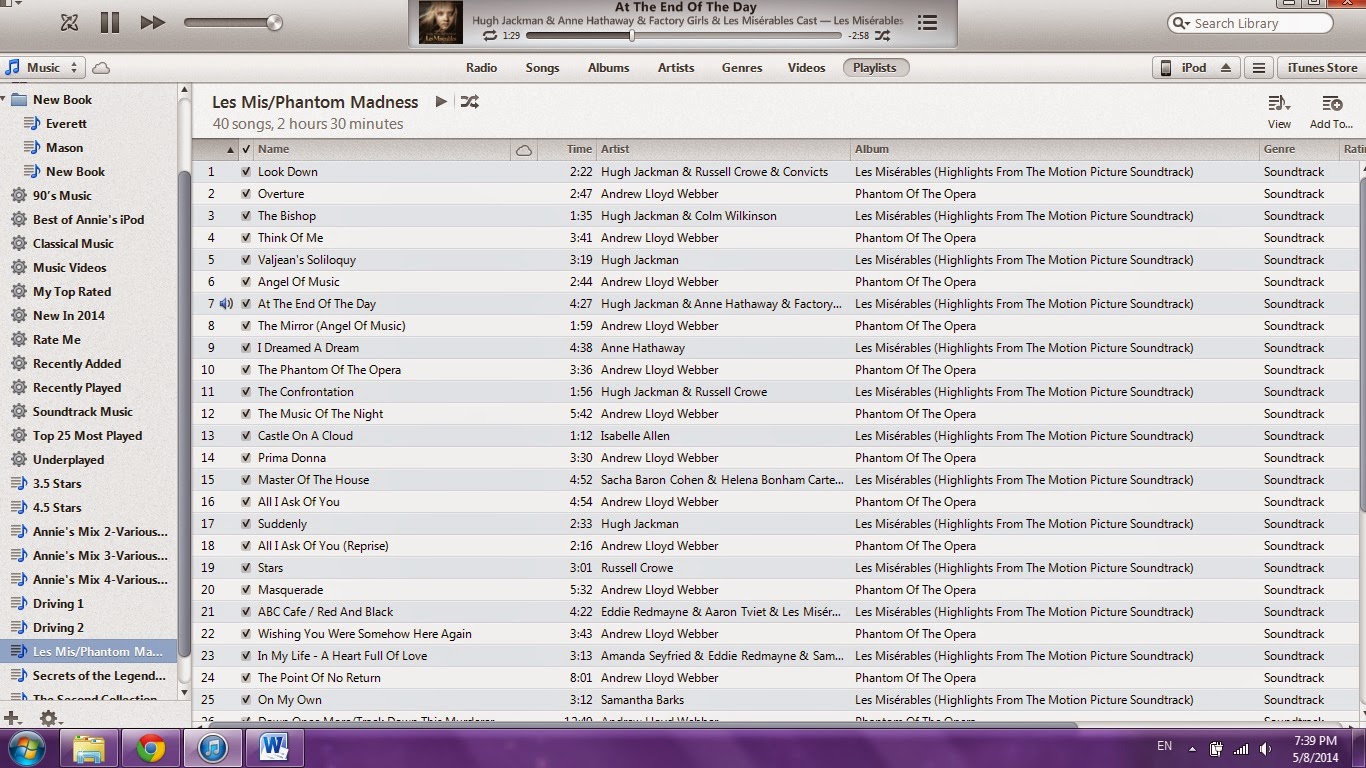Uncheck the Think Of Me checkbox
Viewport: 1366px width, 768px height.
point(246,237)
